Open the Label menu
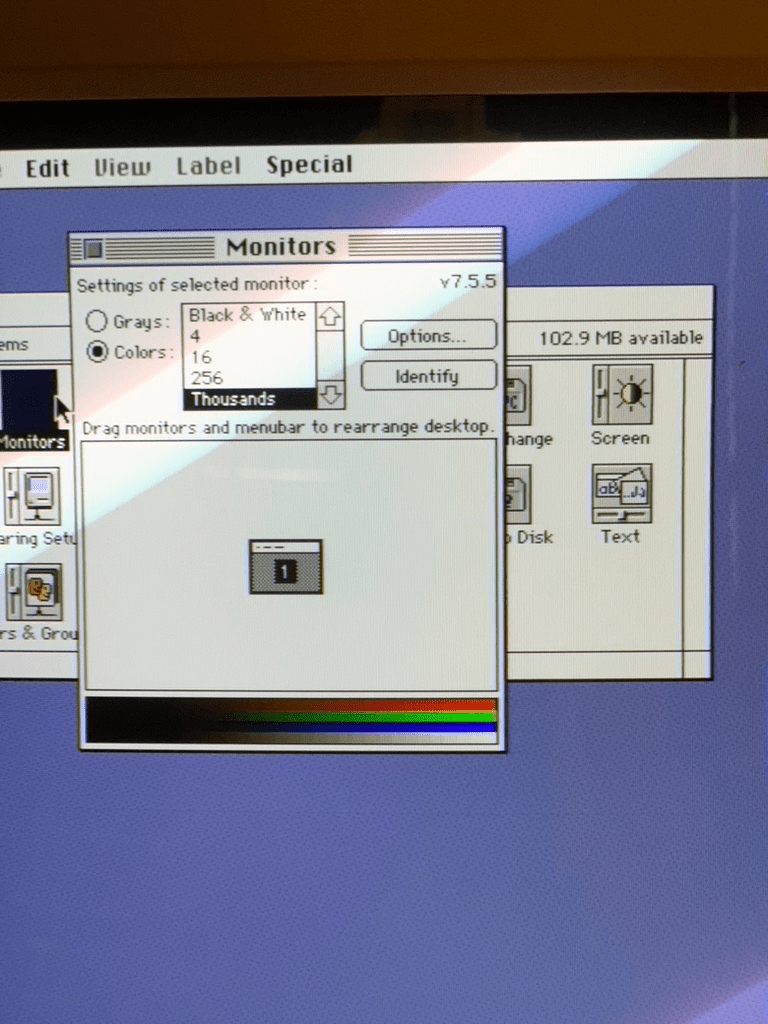This screenshot has height=1024, width=768. coord(208,166)
